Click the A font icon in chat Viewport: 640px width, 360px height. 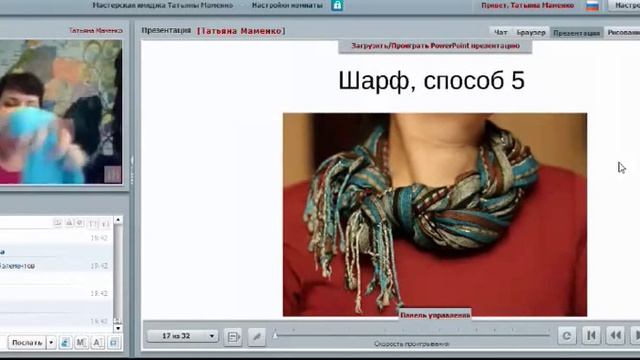click(x=98, y=342)
